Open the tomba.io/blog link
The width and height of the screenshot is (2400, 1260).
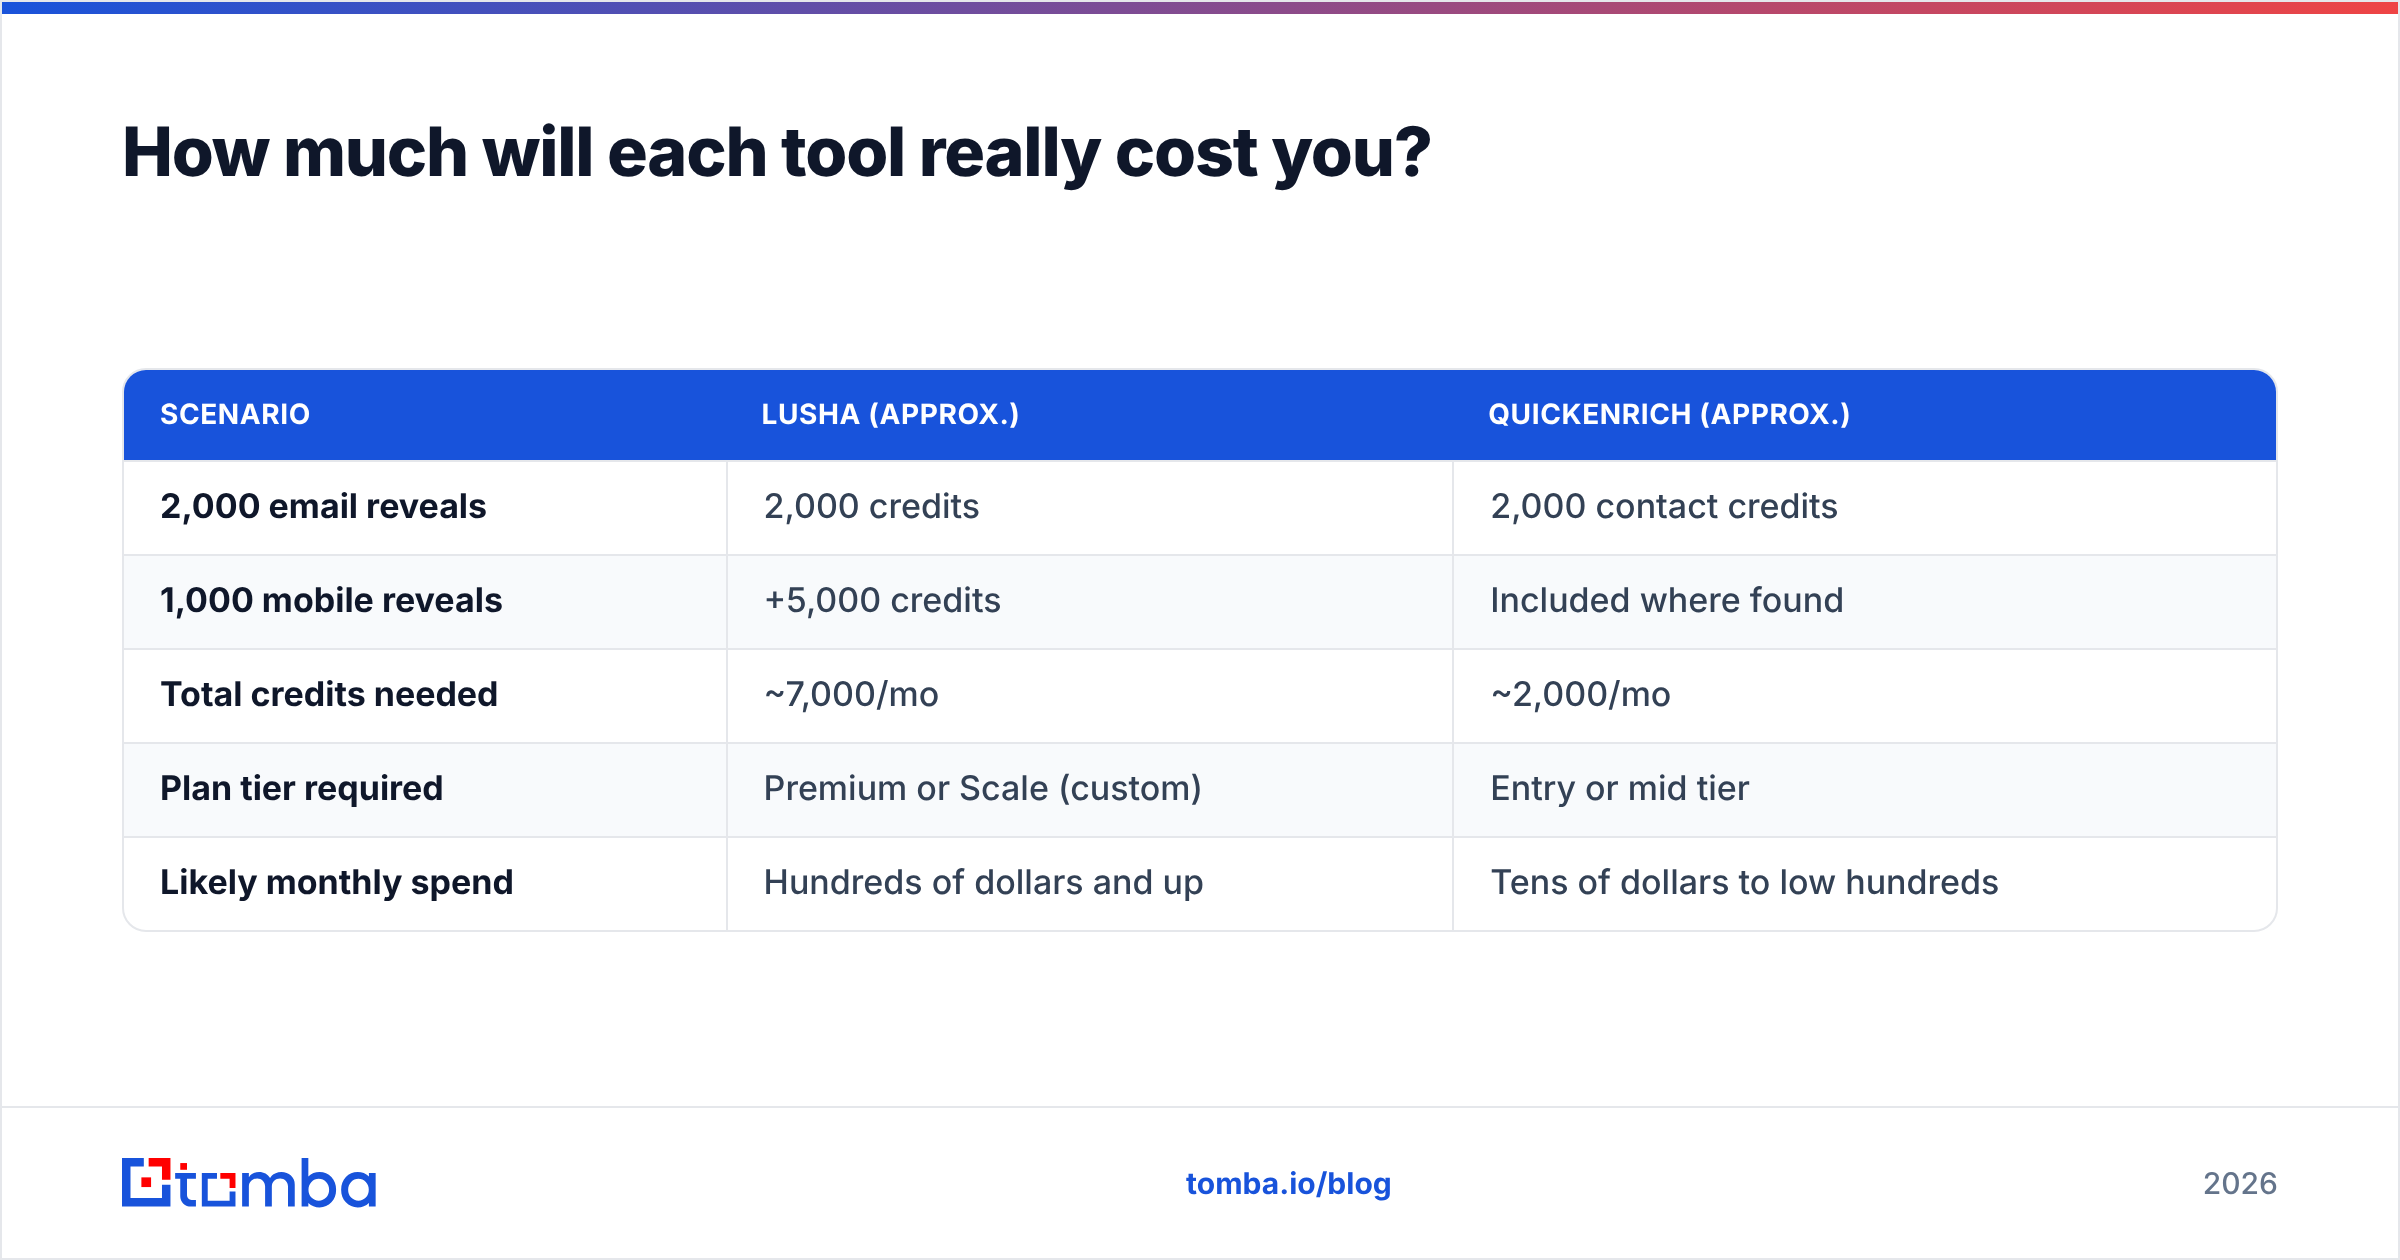click(1288, 1184)
